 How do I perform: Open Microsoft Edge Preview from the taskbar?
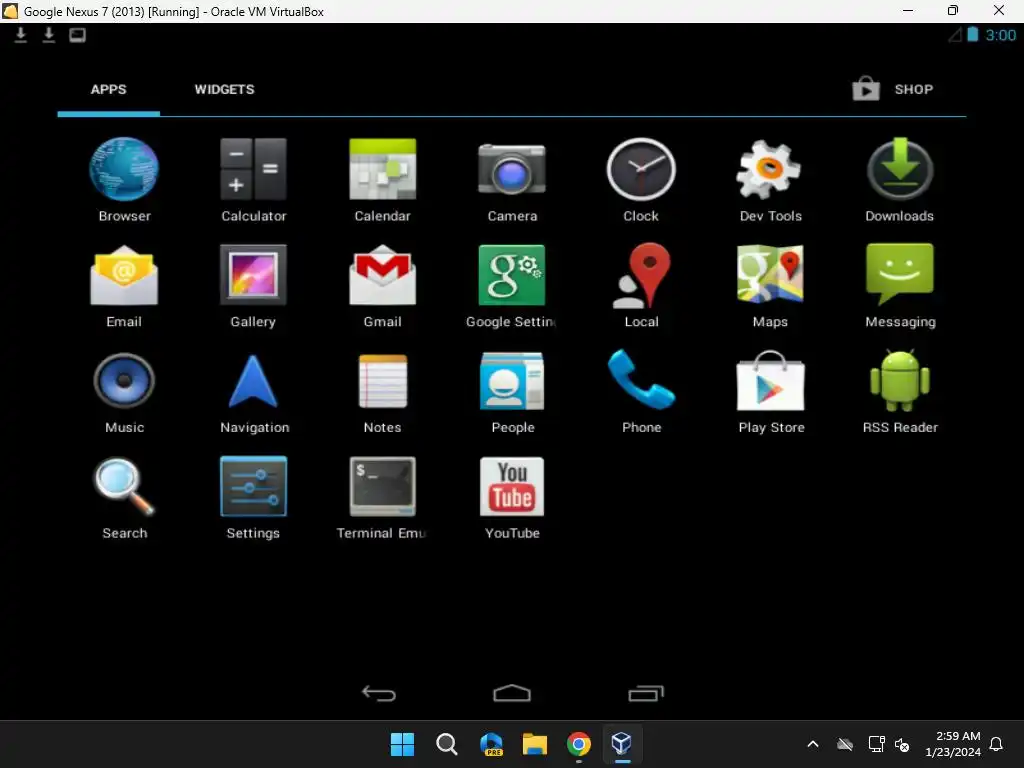click(491, 744)
